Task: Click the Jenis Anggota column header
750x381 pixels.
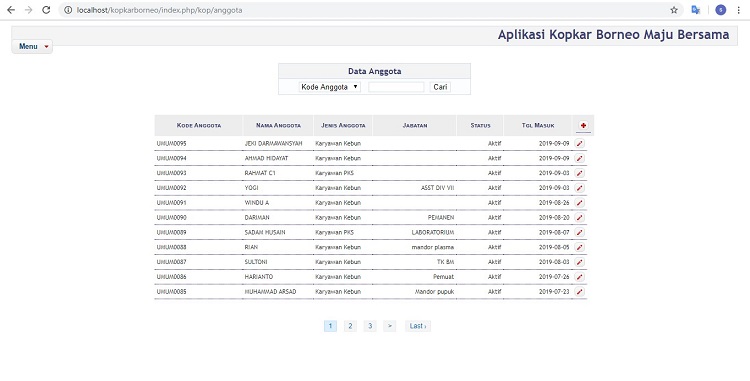Action: [343, 125]
